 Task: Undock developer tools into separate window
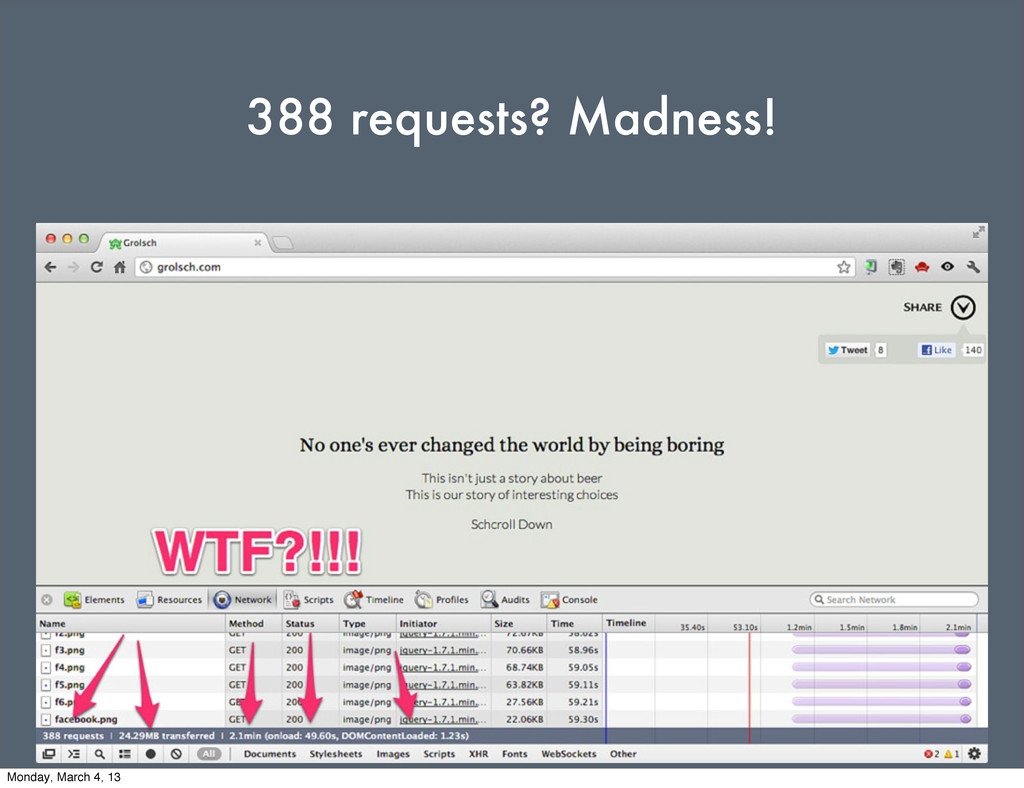[x=48, y=754]
